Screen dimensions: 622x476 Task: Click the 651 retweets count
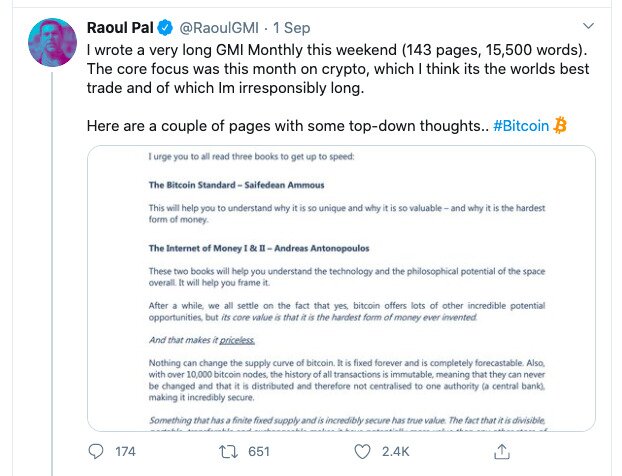point(259,451)
